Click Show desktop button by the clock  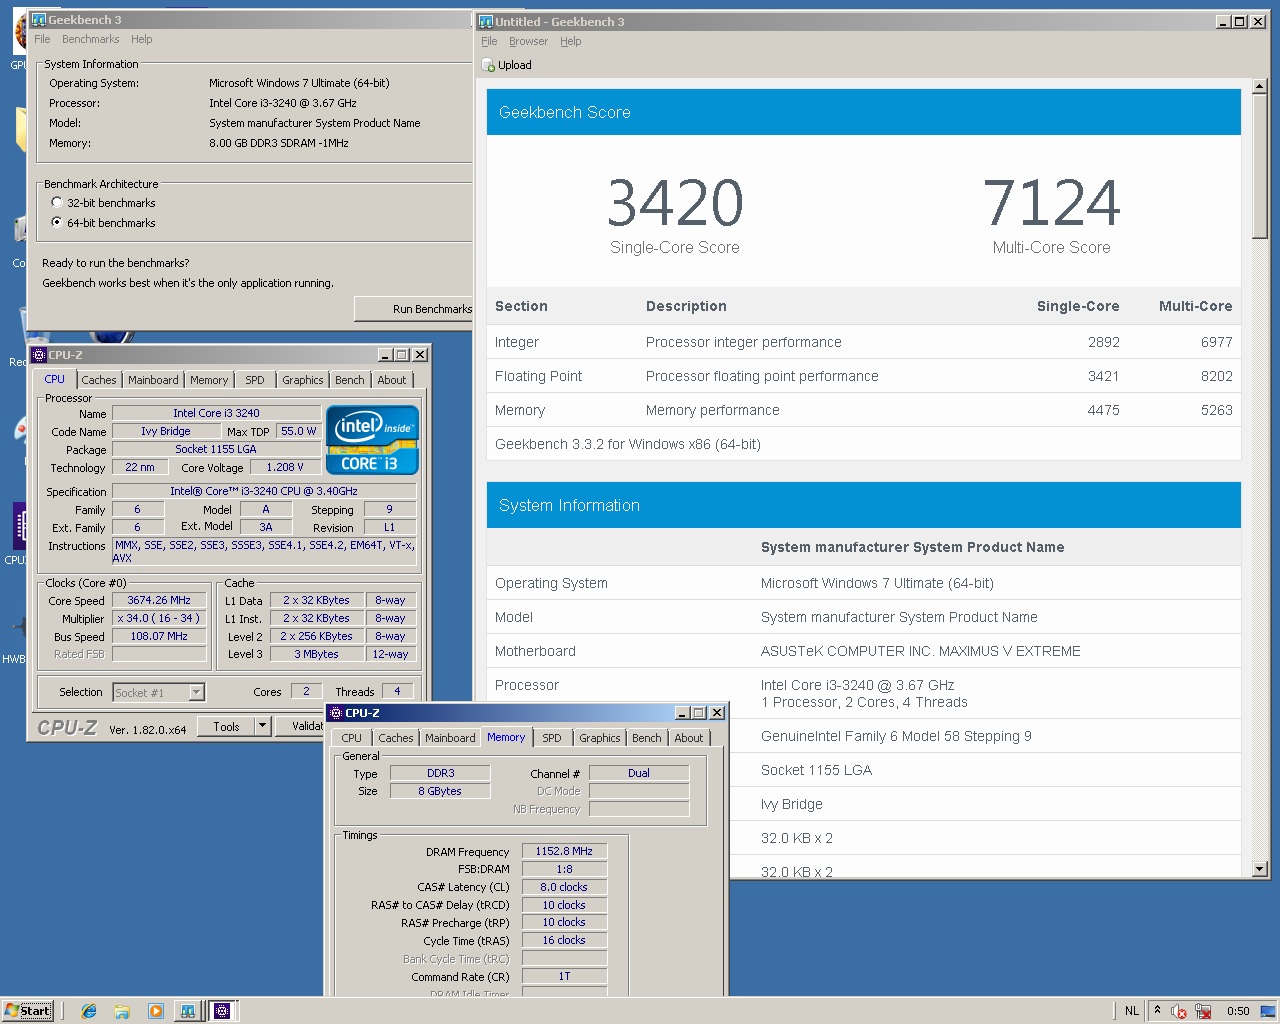pos(1268,1011)
